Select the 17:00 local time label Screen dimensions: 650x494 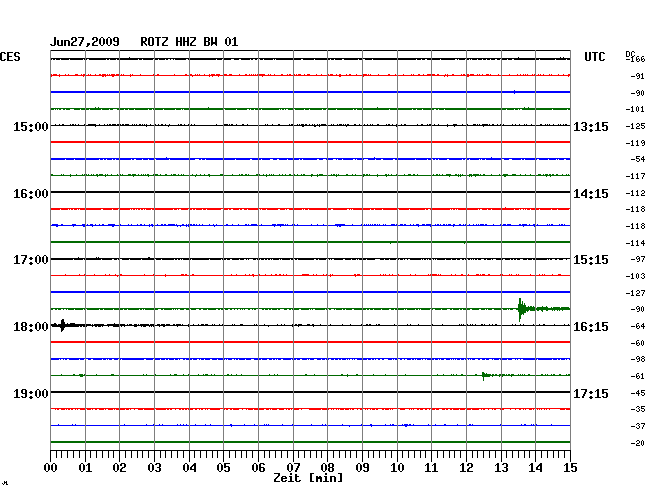tap(31, 260)
